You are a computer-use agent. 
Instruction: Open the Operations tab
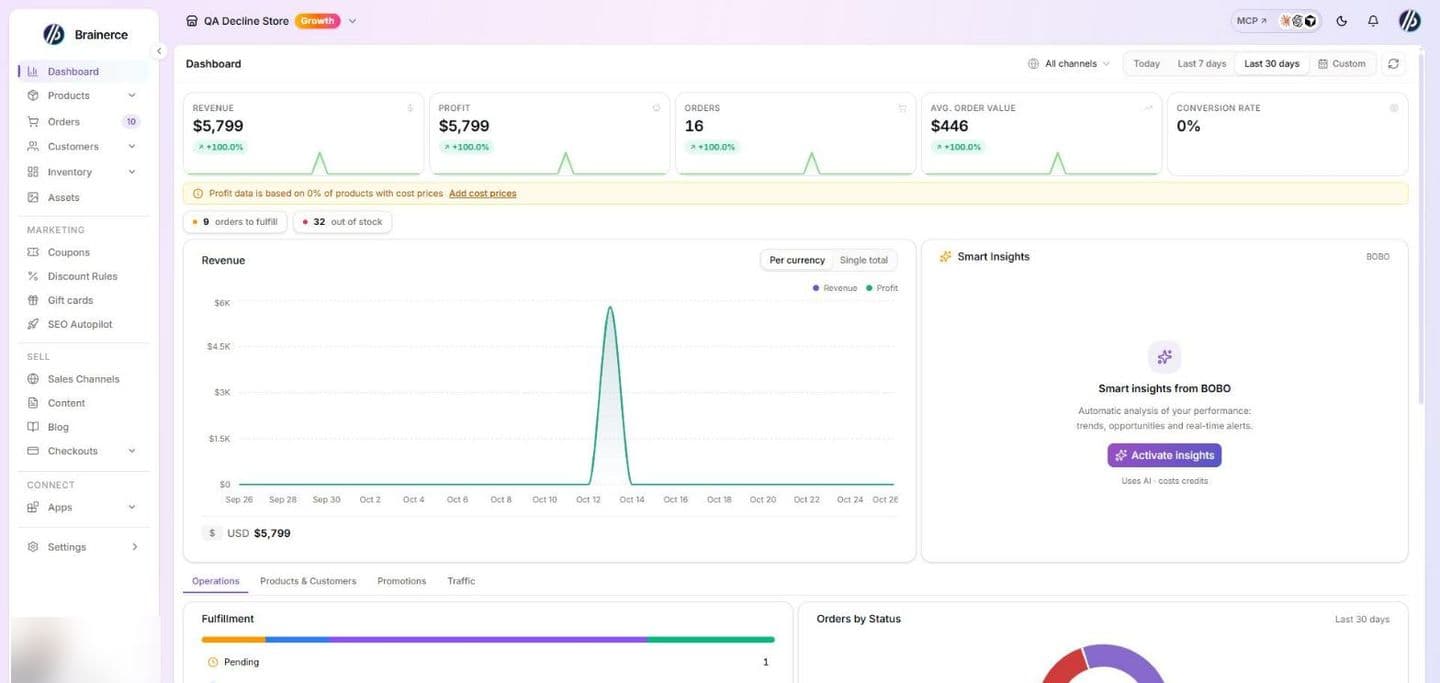click(x=216, y=581)
